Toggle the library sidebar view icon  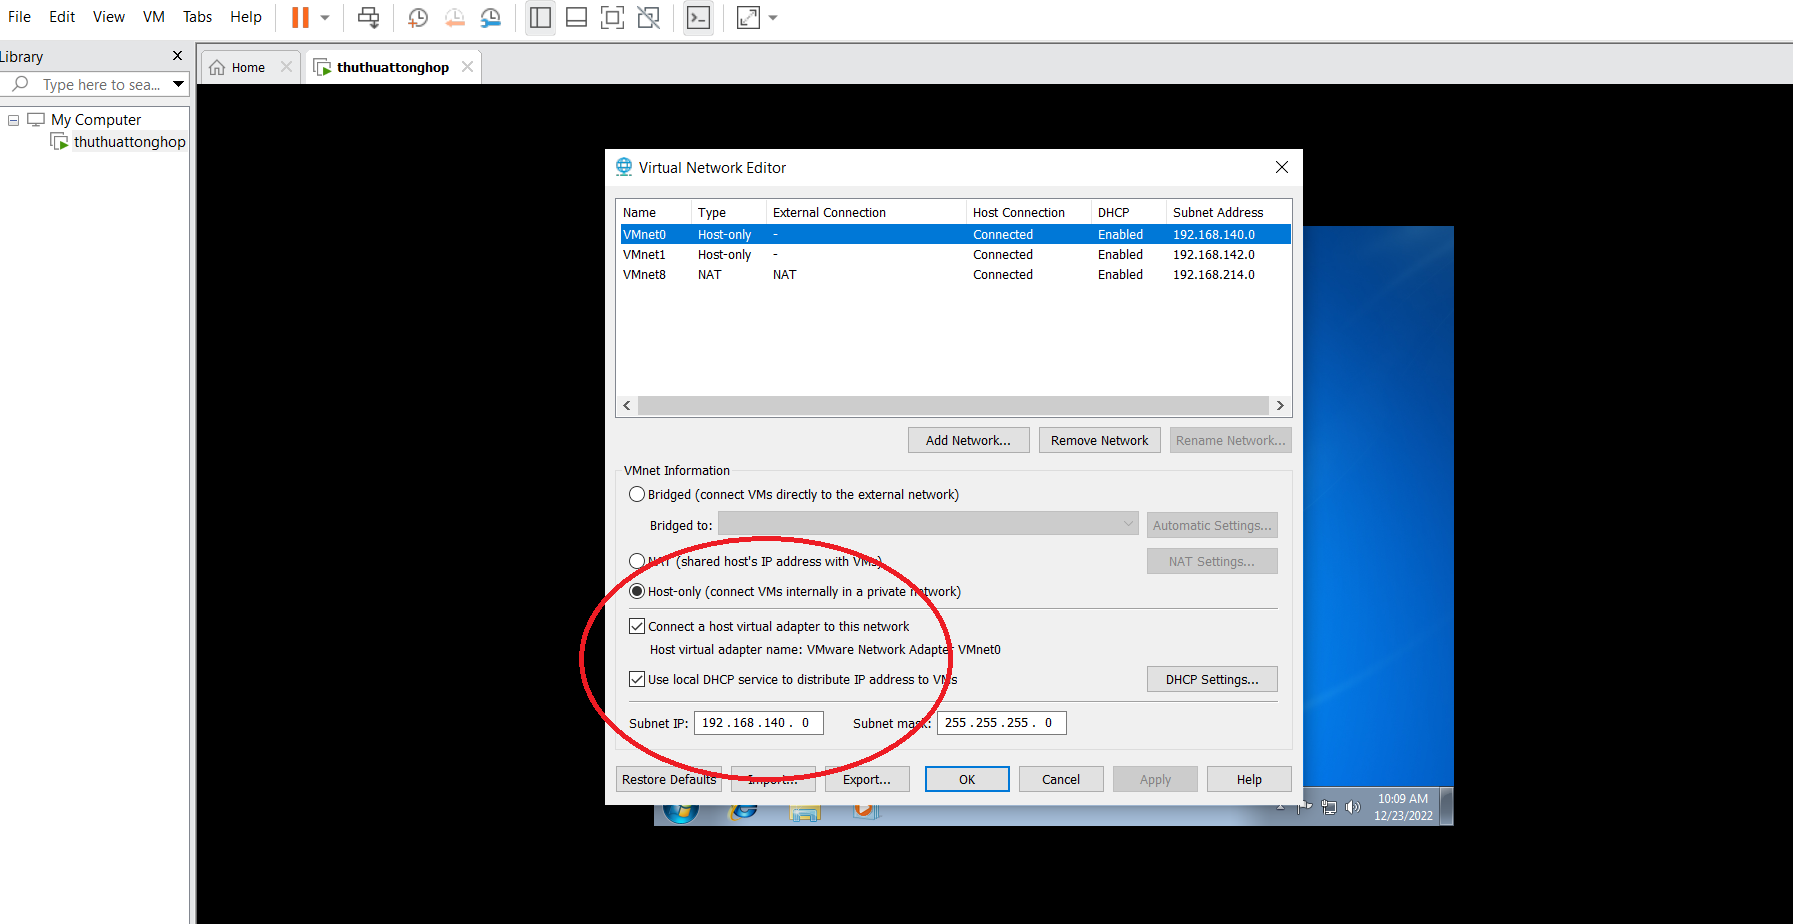(540, 17)
